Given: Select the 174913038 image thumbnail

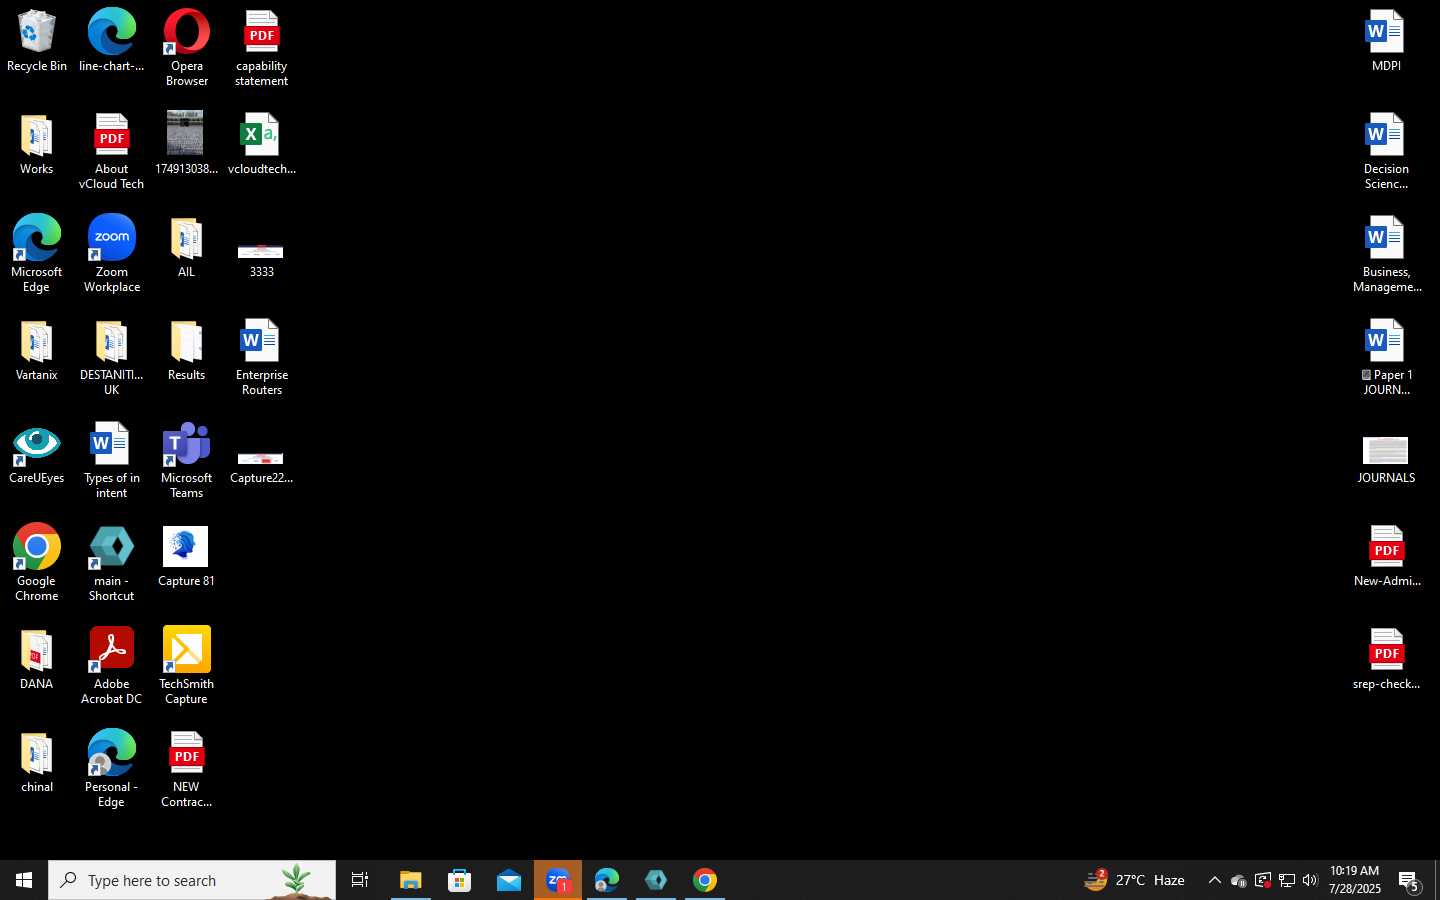Looking at the screenshot, I should coord(187,144).
